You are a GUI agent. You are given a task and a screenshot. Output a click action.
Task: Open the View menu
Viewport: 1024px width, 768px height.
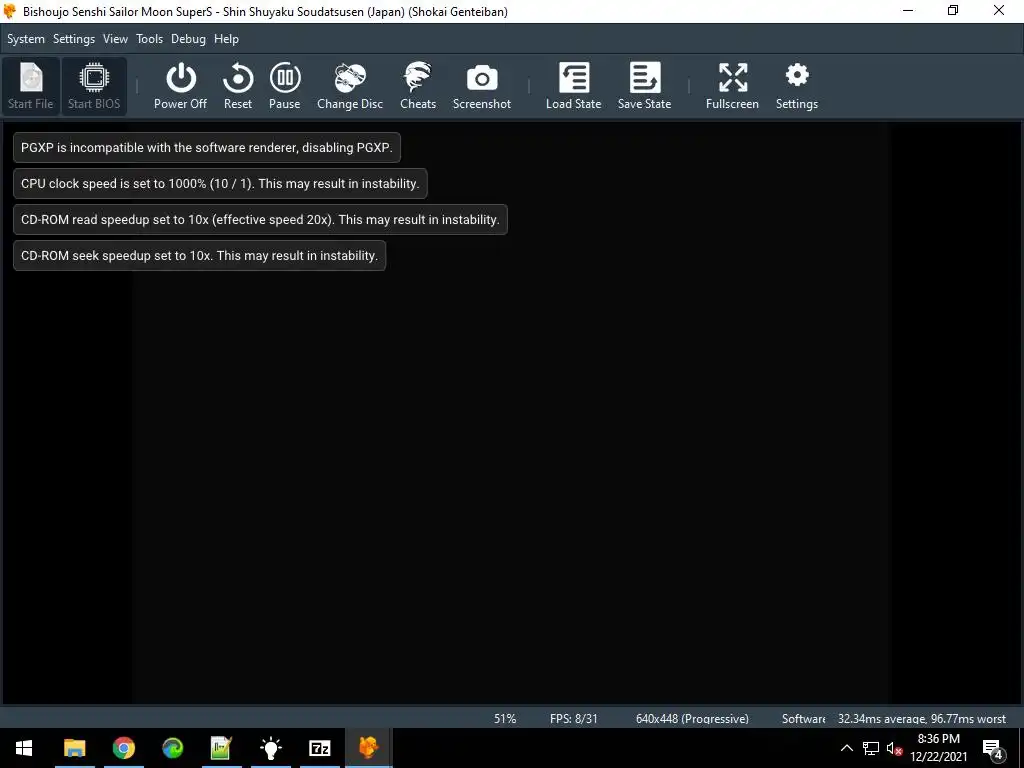pyautogui.click(x=115, y=39)
